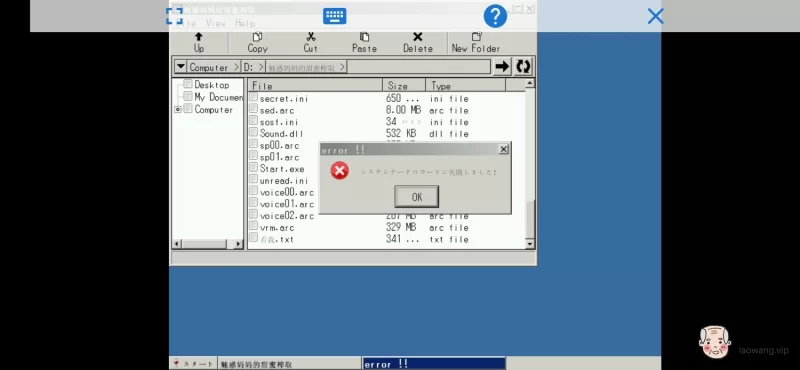Image resolution: width=800 pixels, height=370 pixels.
Task: Open the blue question-mark help icon
Action: coord(495,16)
